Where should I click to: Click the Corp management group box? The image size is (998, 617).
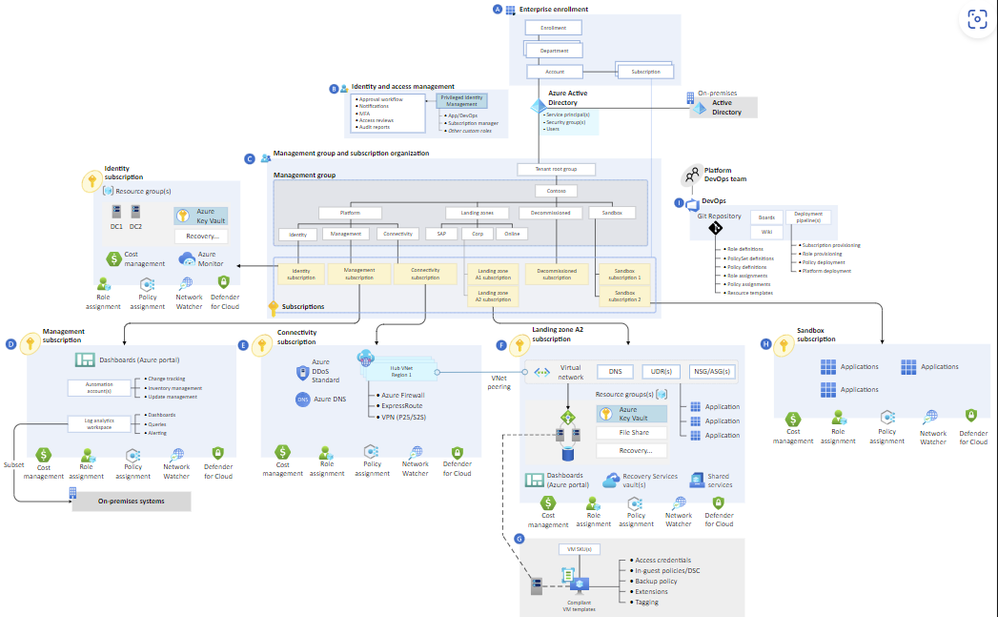click(x=477, y=234)
